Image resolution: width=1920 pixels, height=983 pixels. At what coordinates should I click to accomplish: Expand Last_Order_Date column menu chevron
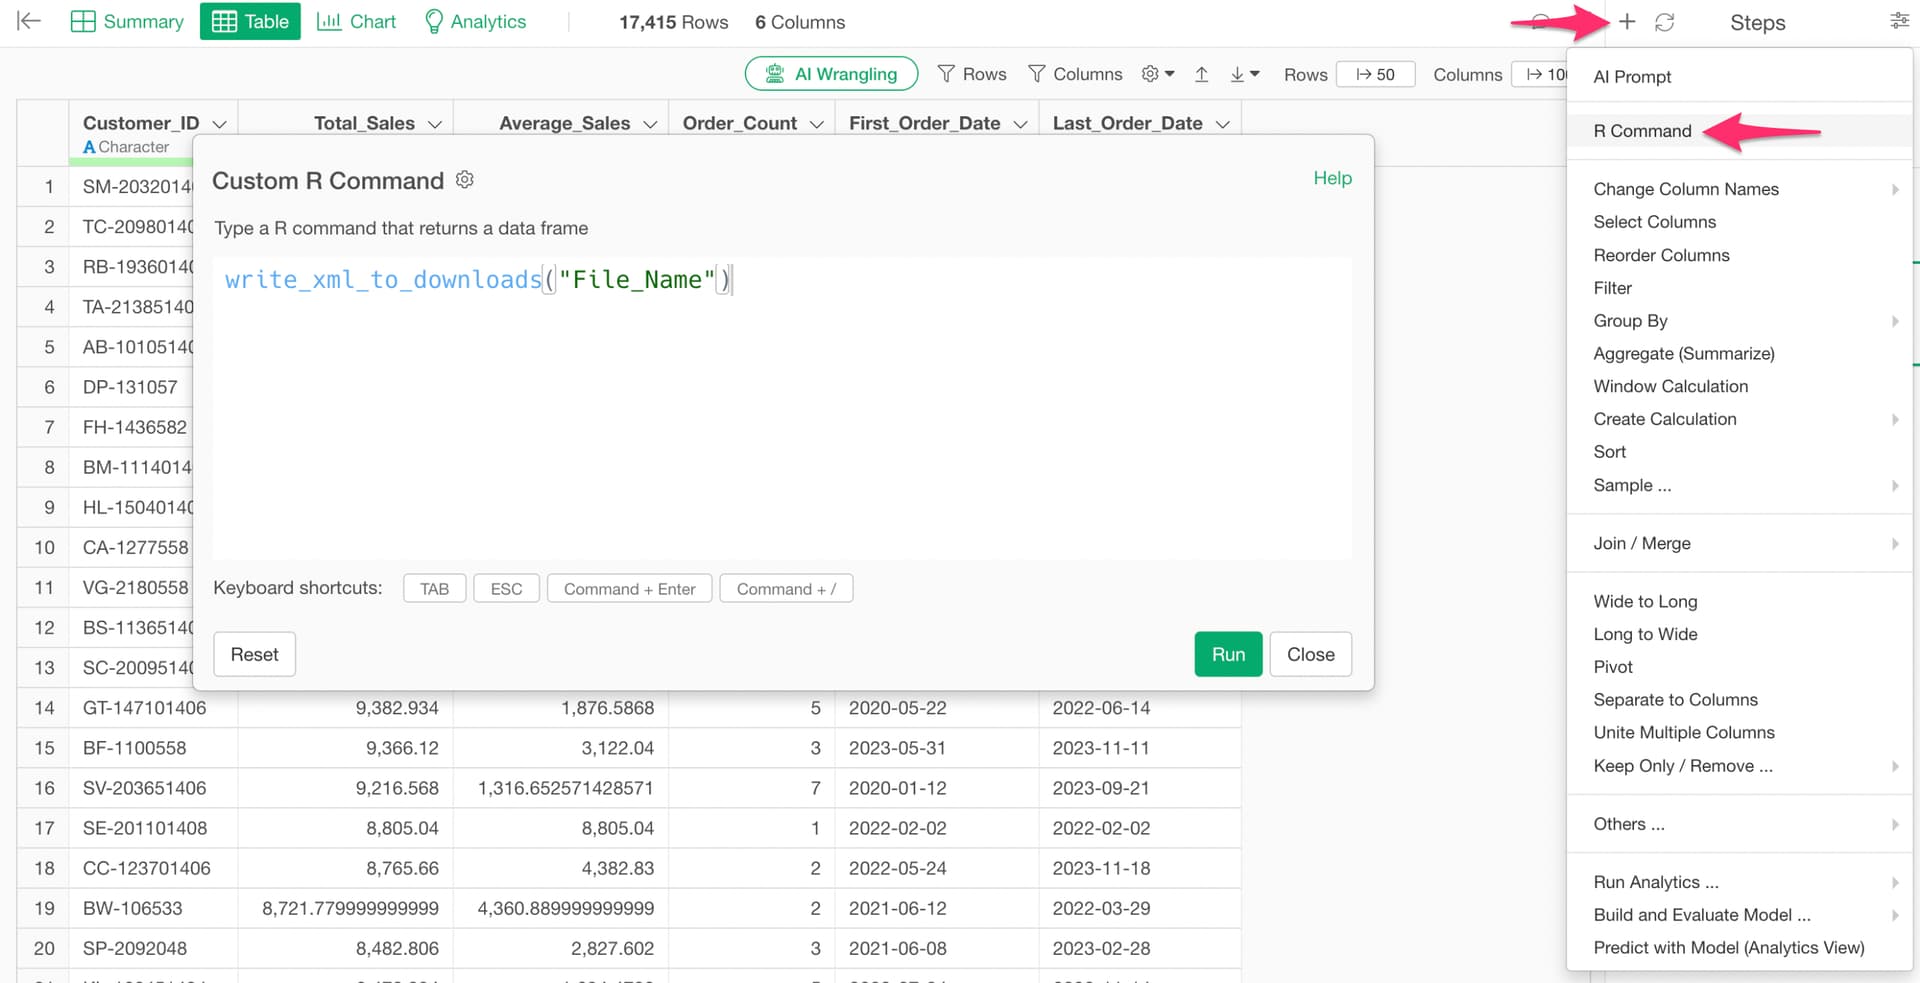tap(1223, 124)
